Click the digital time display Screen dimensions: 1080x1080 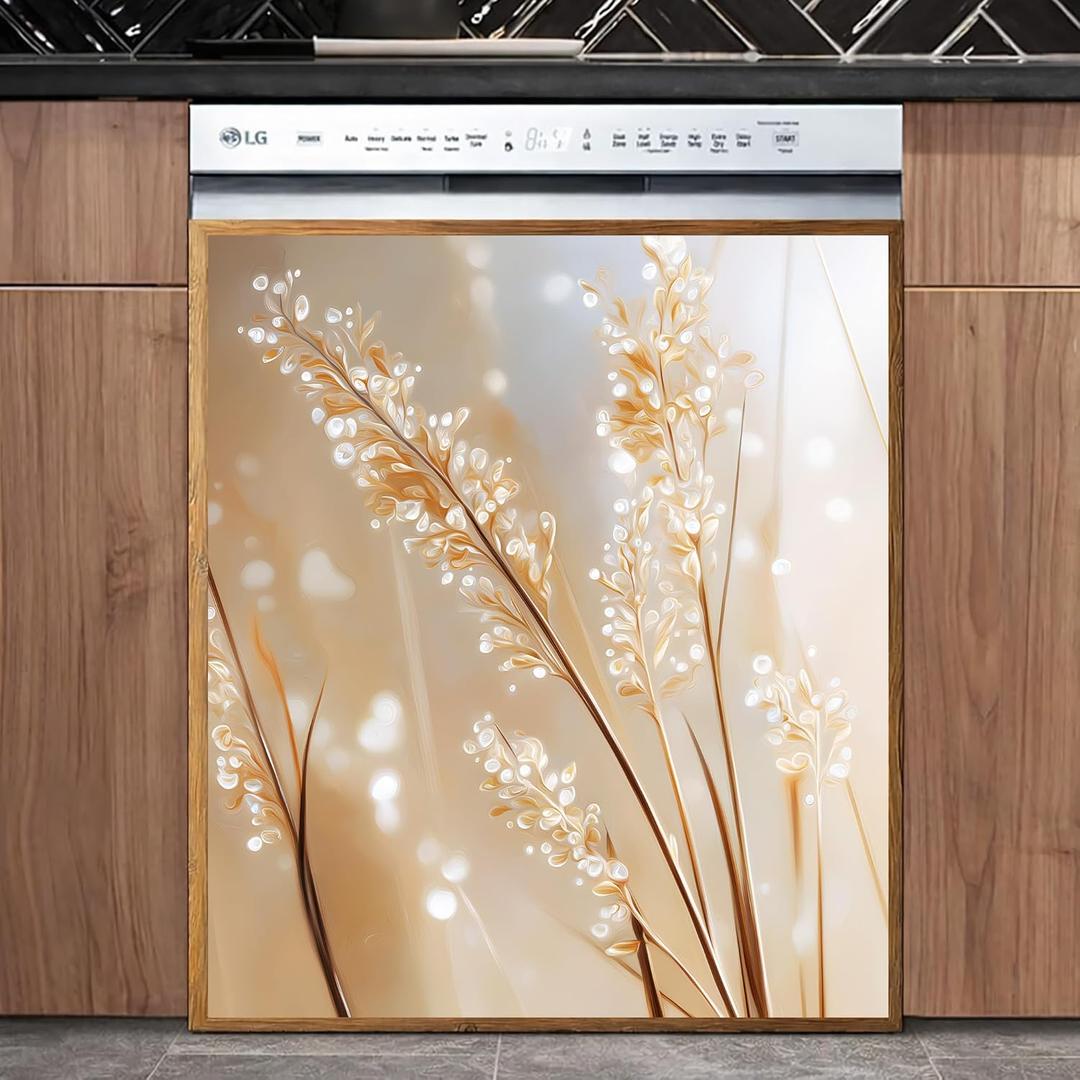pyautogui.click(x=548, y=139)
